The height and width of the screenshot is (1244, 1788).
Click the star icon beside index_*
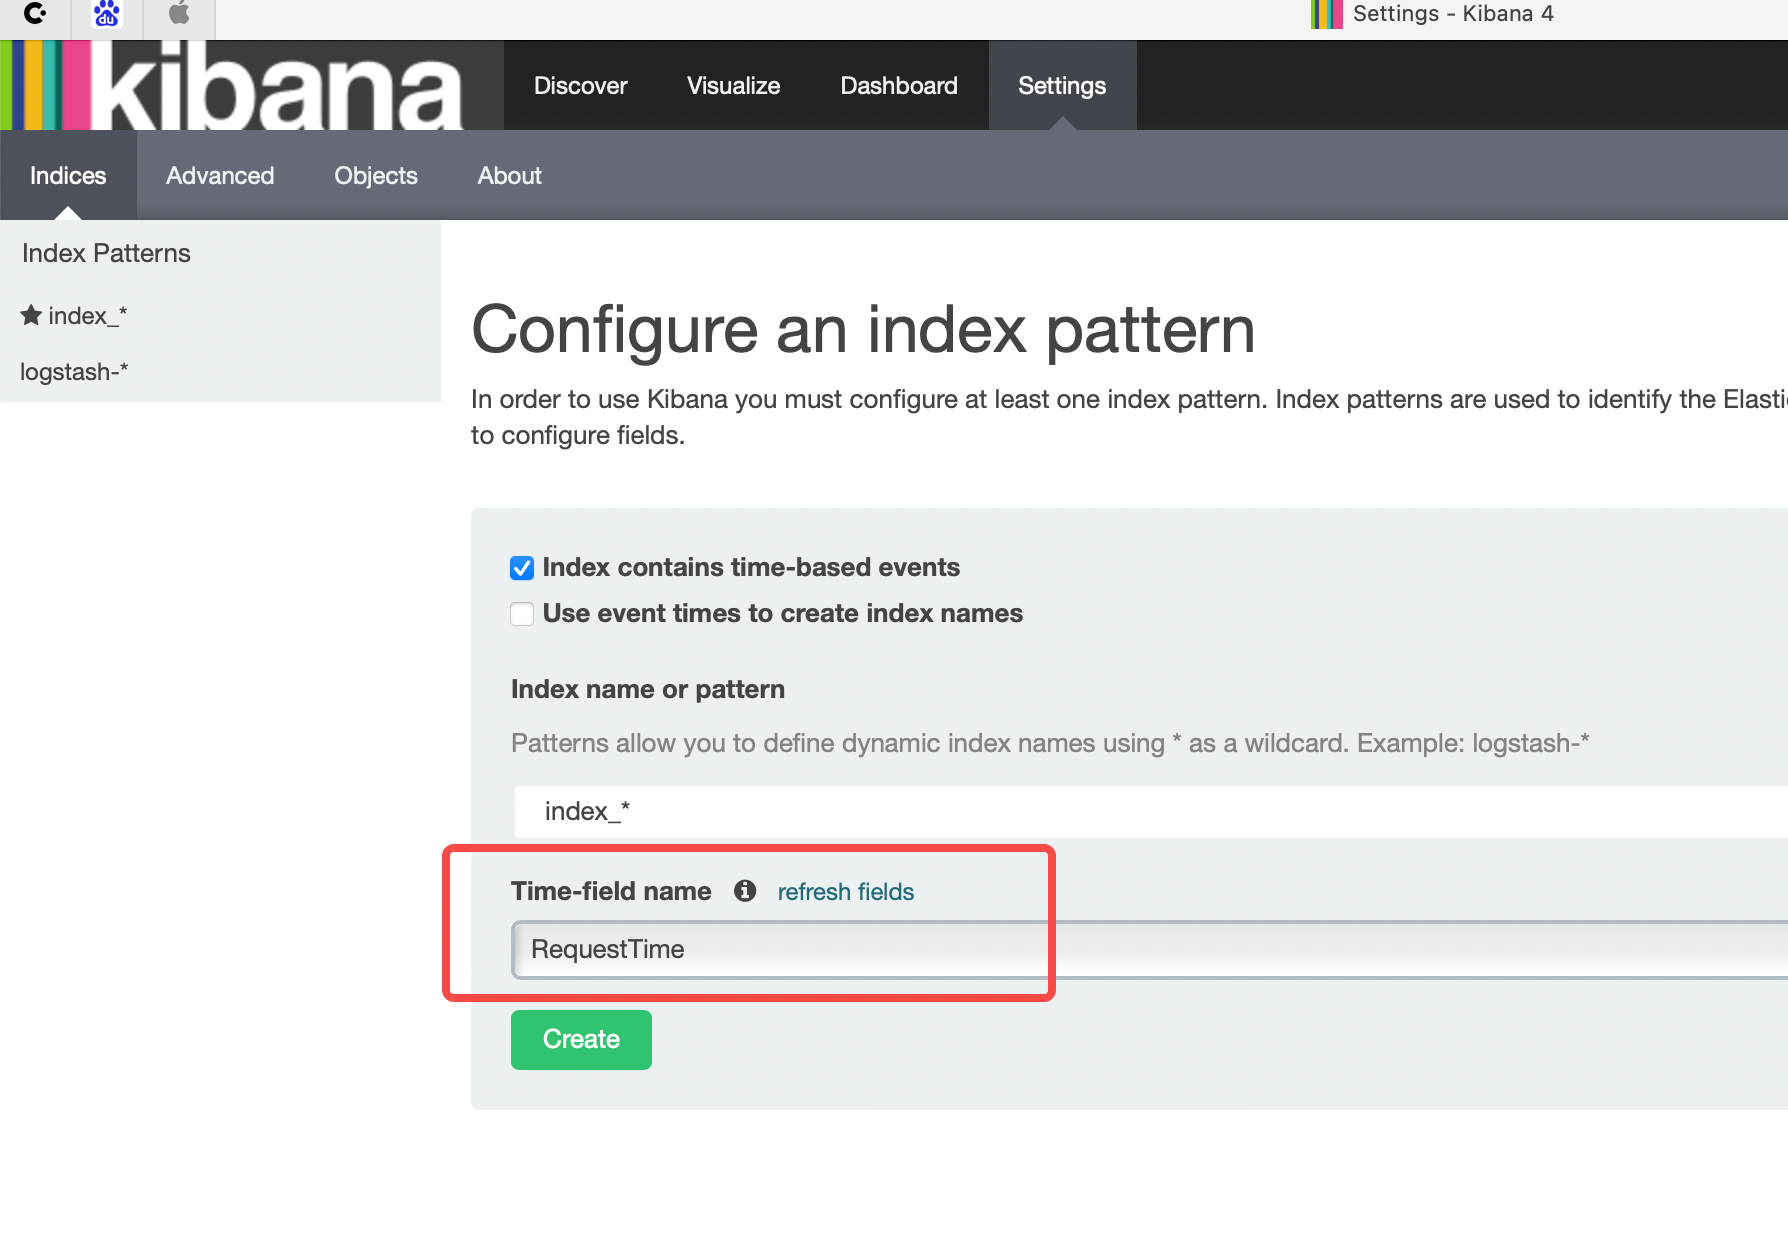click(x=31, y=315)
